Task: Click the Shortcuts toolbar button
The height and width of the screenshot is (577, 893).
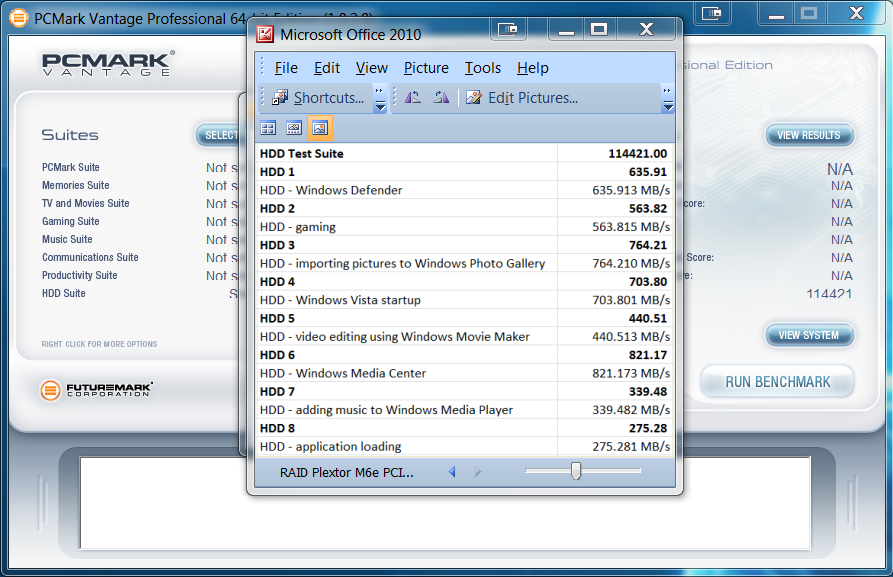Action: point(318,98)
